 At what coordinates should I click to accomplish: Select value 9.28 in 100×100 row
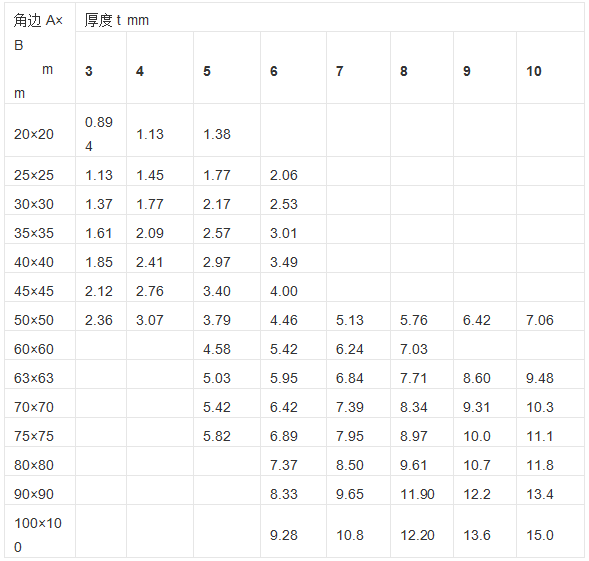[284, 535]
